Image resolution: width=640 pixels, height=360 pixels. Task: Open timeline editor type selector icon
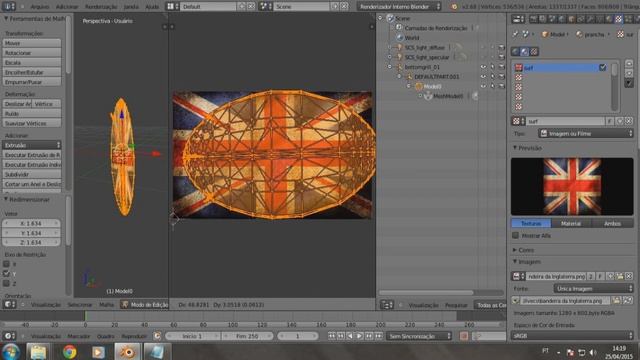(x=9, y=336)
